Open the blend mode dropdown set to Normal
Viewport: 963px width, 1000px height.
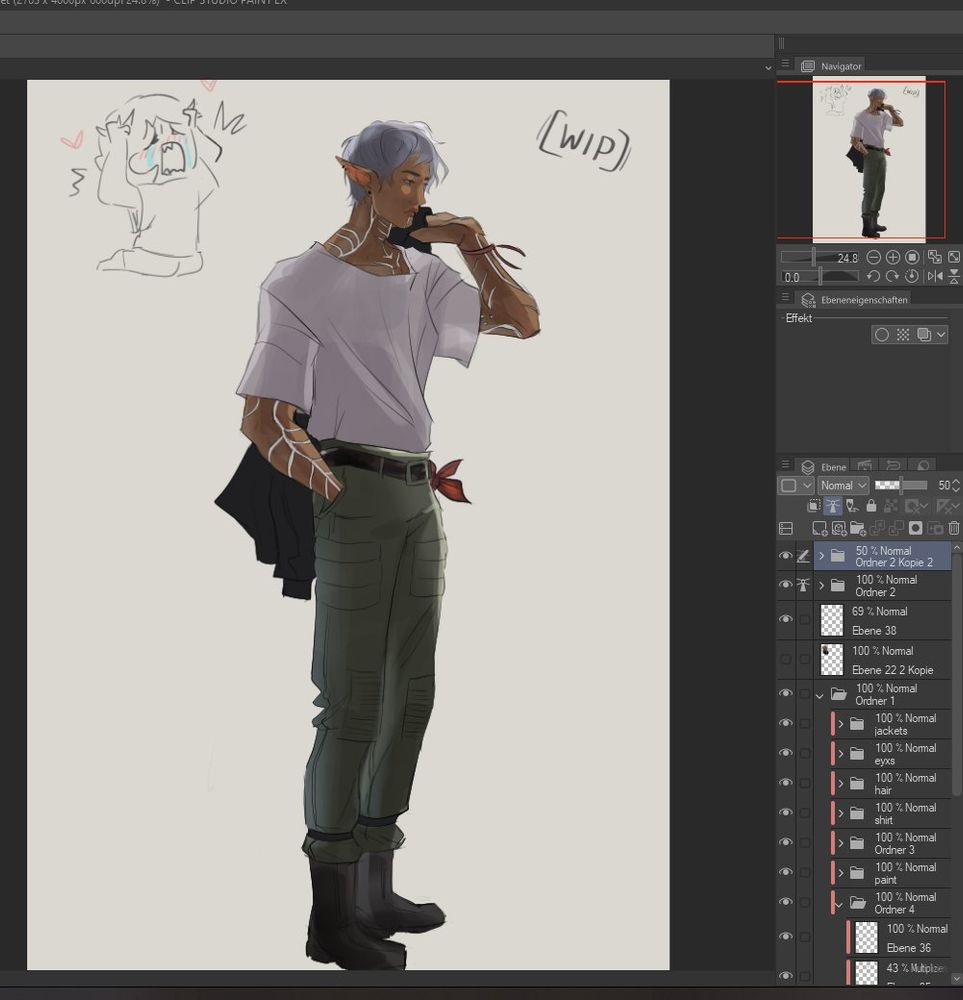843,485
